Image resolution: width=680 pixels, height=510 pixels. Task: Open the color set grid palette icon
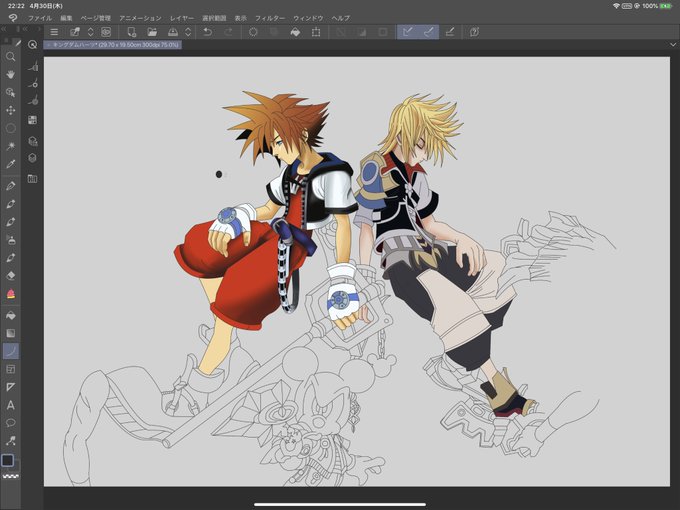32,120
